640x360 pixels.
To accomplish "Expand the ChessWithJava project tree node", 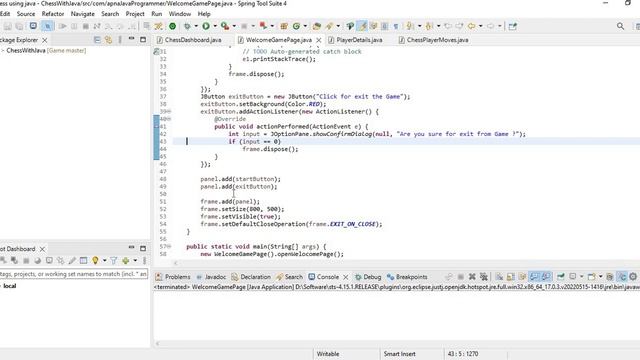I will (x=2, y=51).
